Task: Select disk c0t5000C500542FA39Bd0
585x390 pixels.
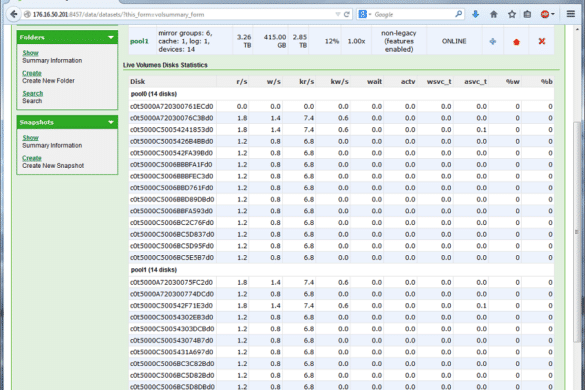Action: (172, 153)
